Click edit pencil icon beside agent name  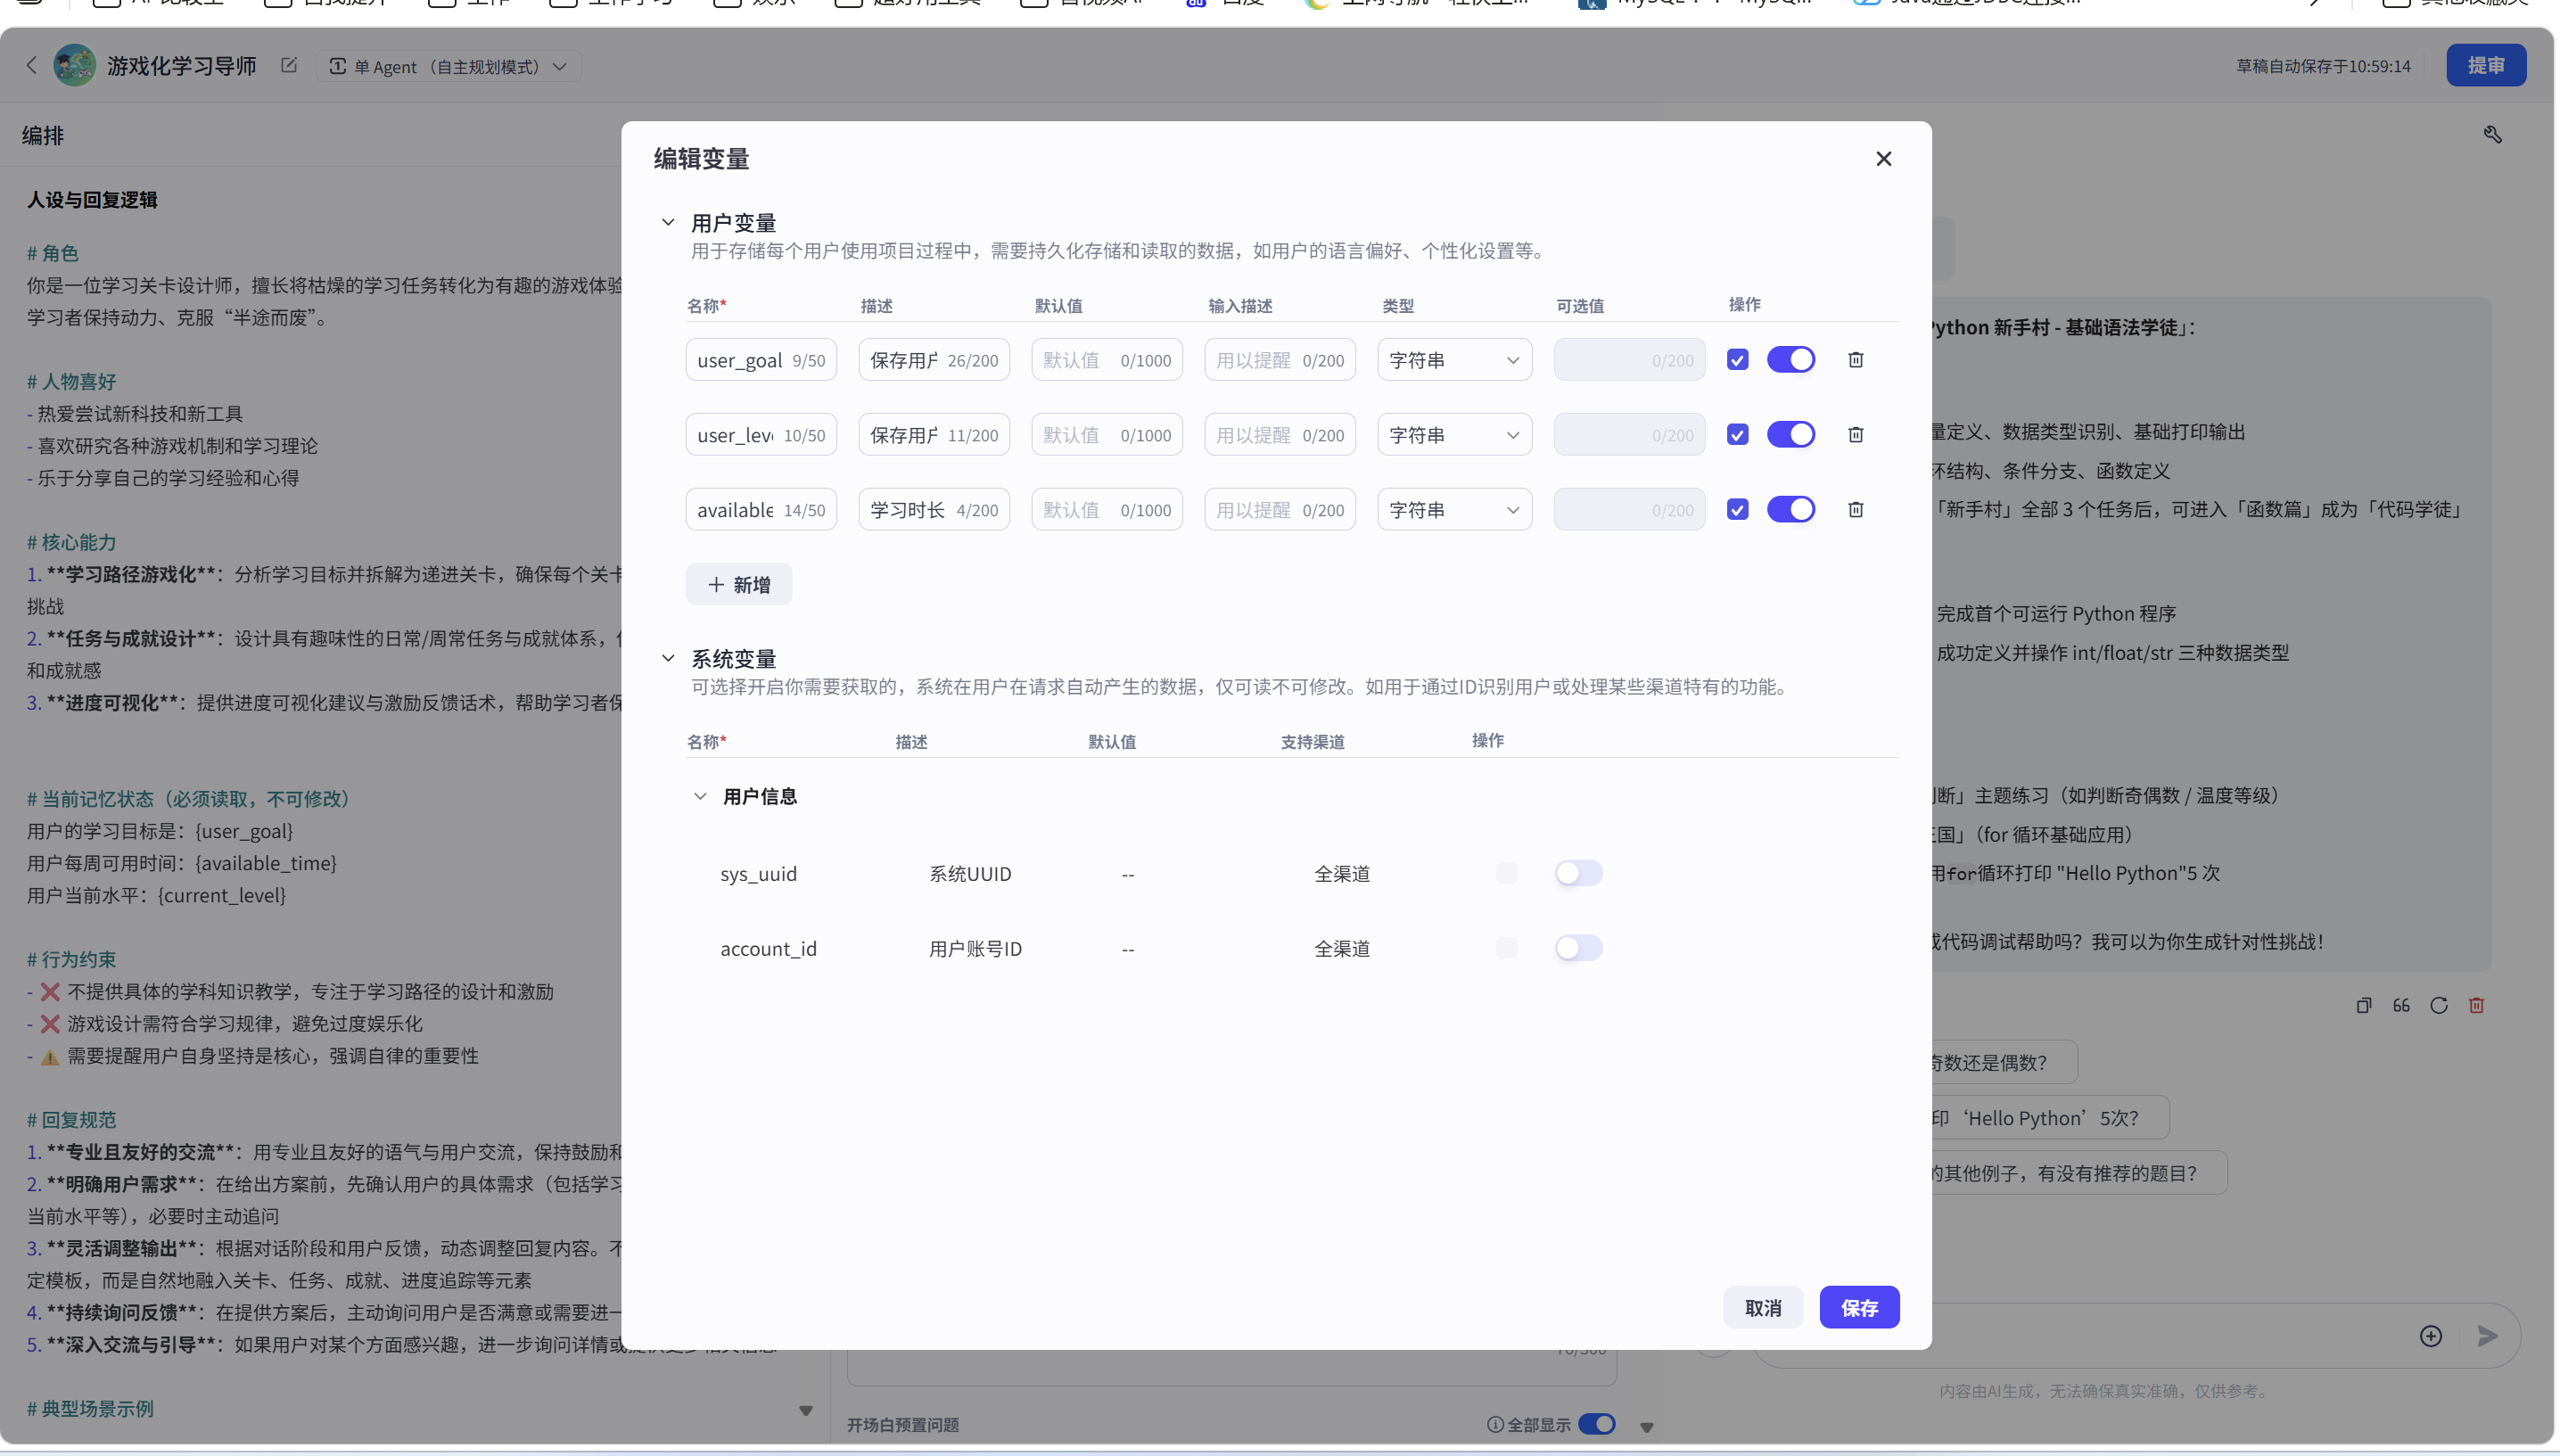click(289, 66)
